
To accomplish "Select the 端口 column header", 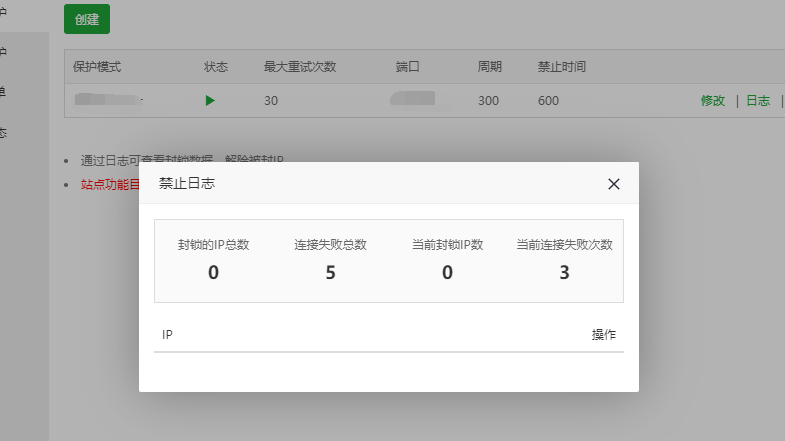I will pyautogui.click(x=407, y=67).
